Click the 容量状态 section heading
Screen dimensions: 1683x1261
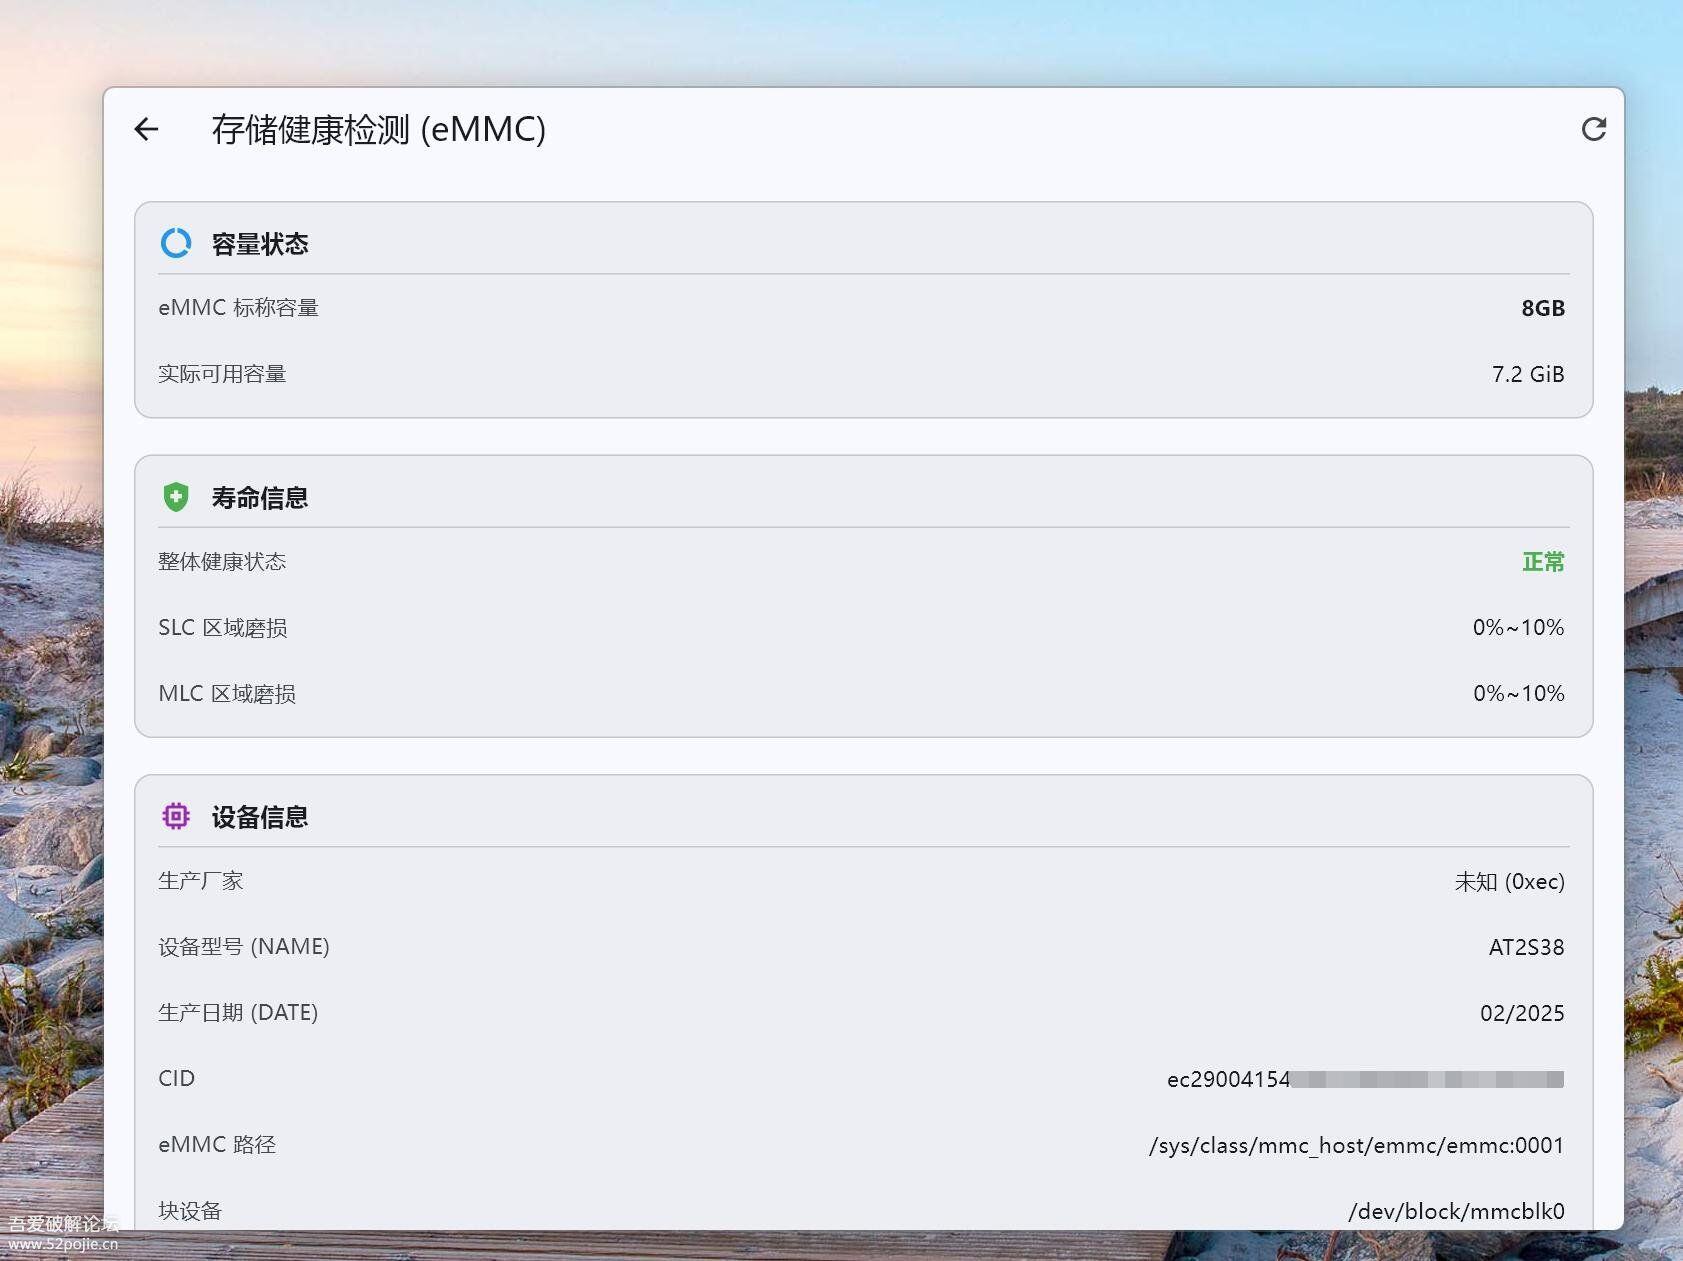pos(260,244)
